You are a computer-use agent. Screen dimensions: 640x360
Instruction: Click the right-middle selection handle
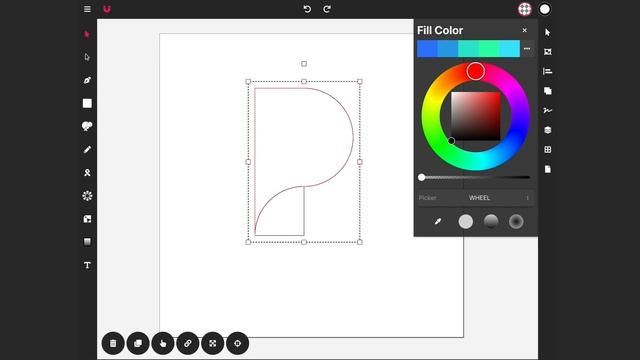click(360, 162)
